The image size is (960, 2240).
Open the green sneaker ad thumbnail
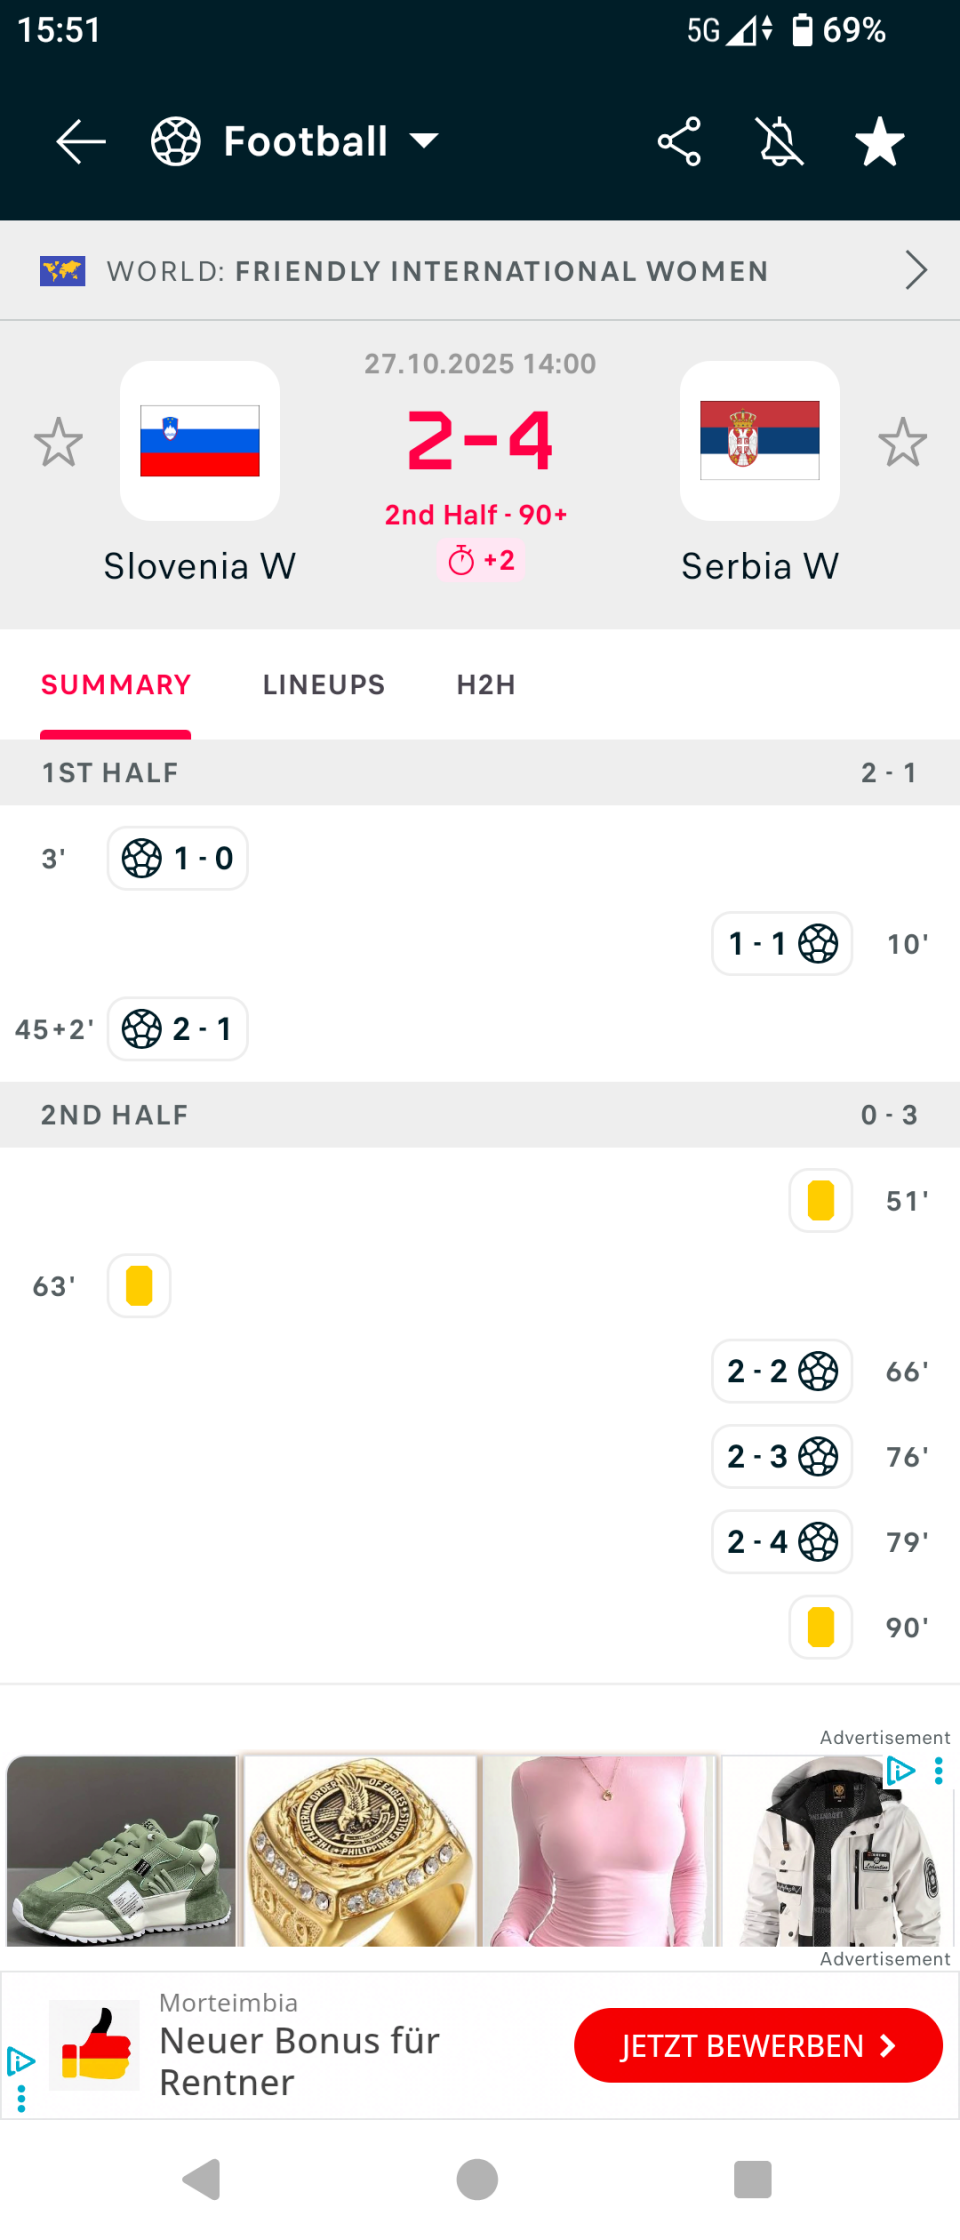(x=122, y=1851)
